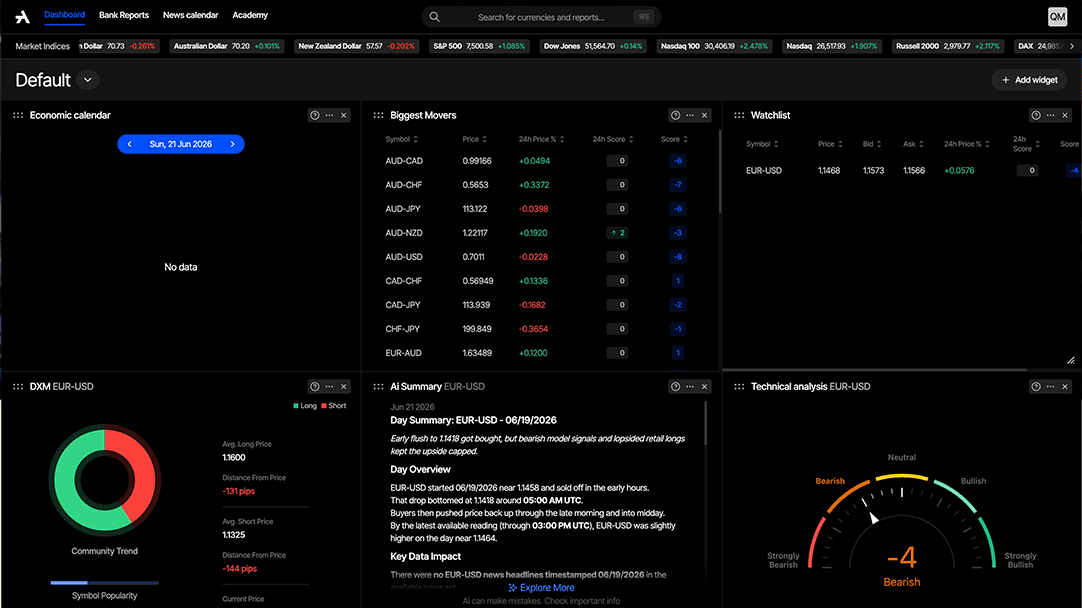Viewport: 1082px width, 608px height.
Task: Sort Watchlist by Symbol
Action: [763, 144]
